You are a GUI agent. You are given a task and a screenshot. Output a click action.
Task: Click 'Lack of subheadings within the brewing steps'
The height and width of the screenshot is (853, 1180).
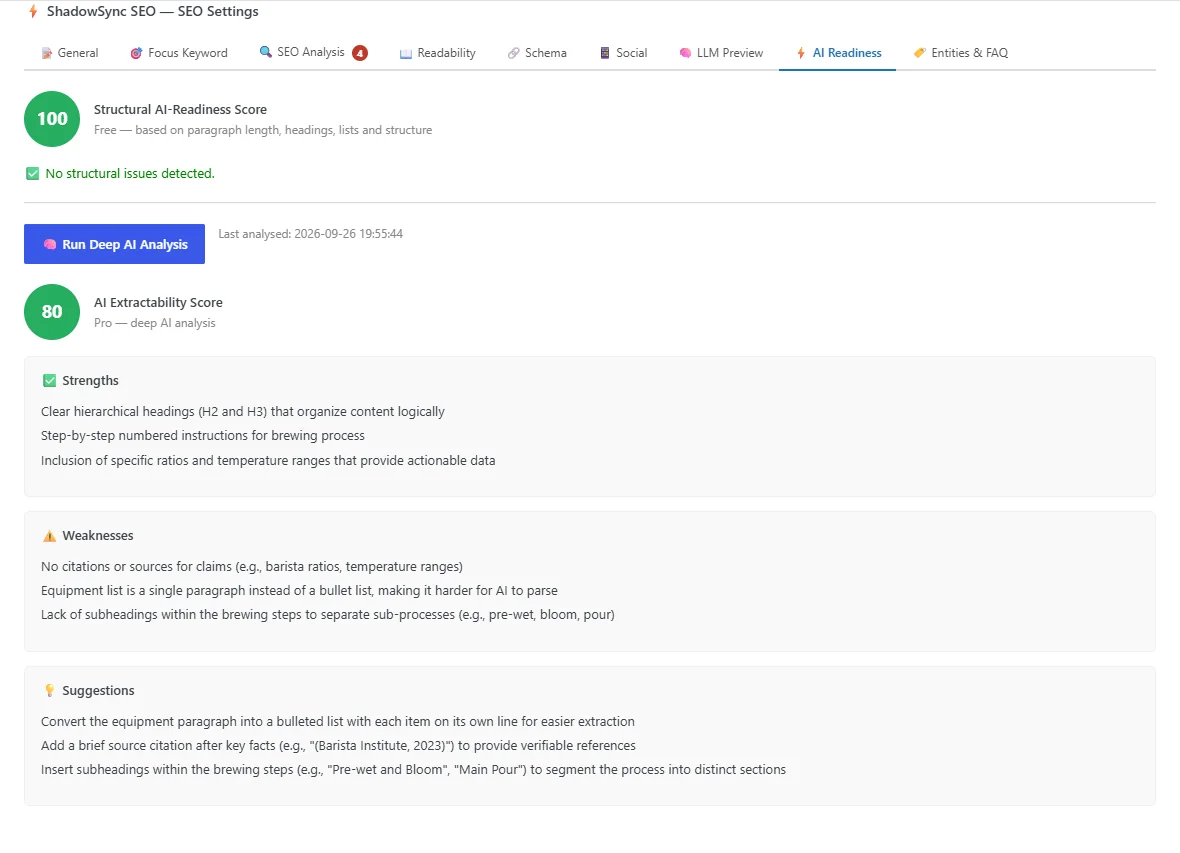327,614
